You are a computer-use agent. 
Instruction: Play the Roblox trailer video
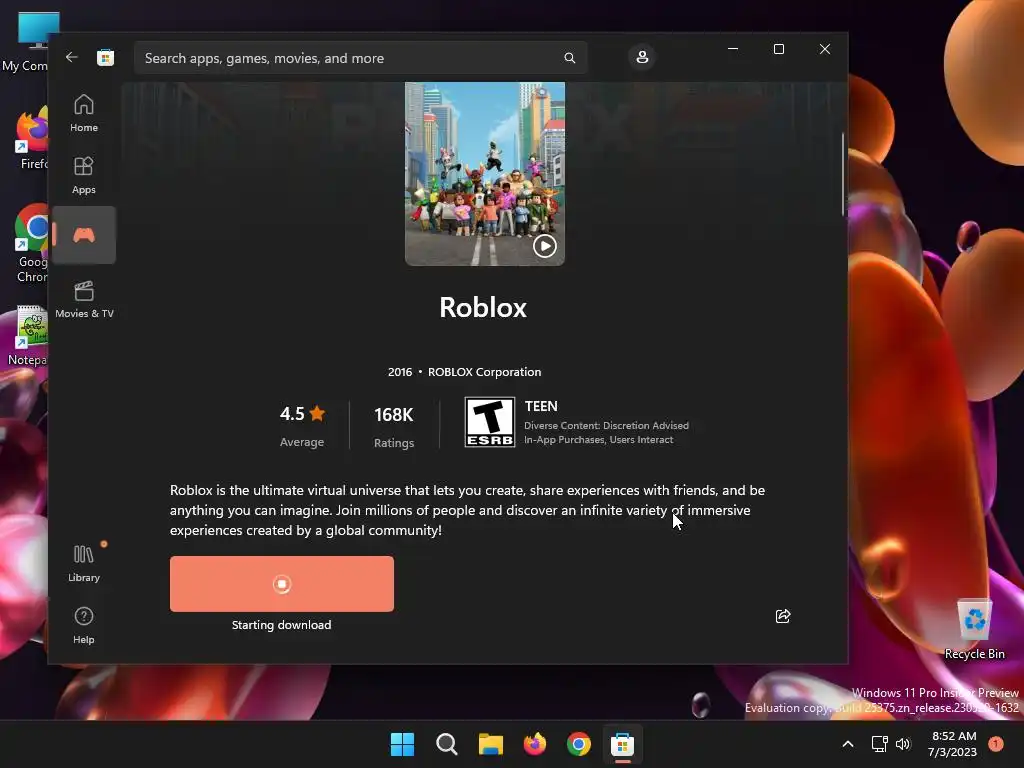(545, 246)
